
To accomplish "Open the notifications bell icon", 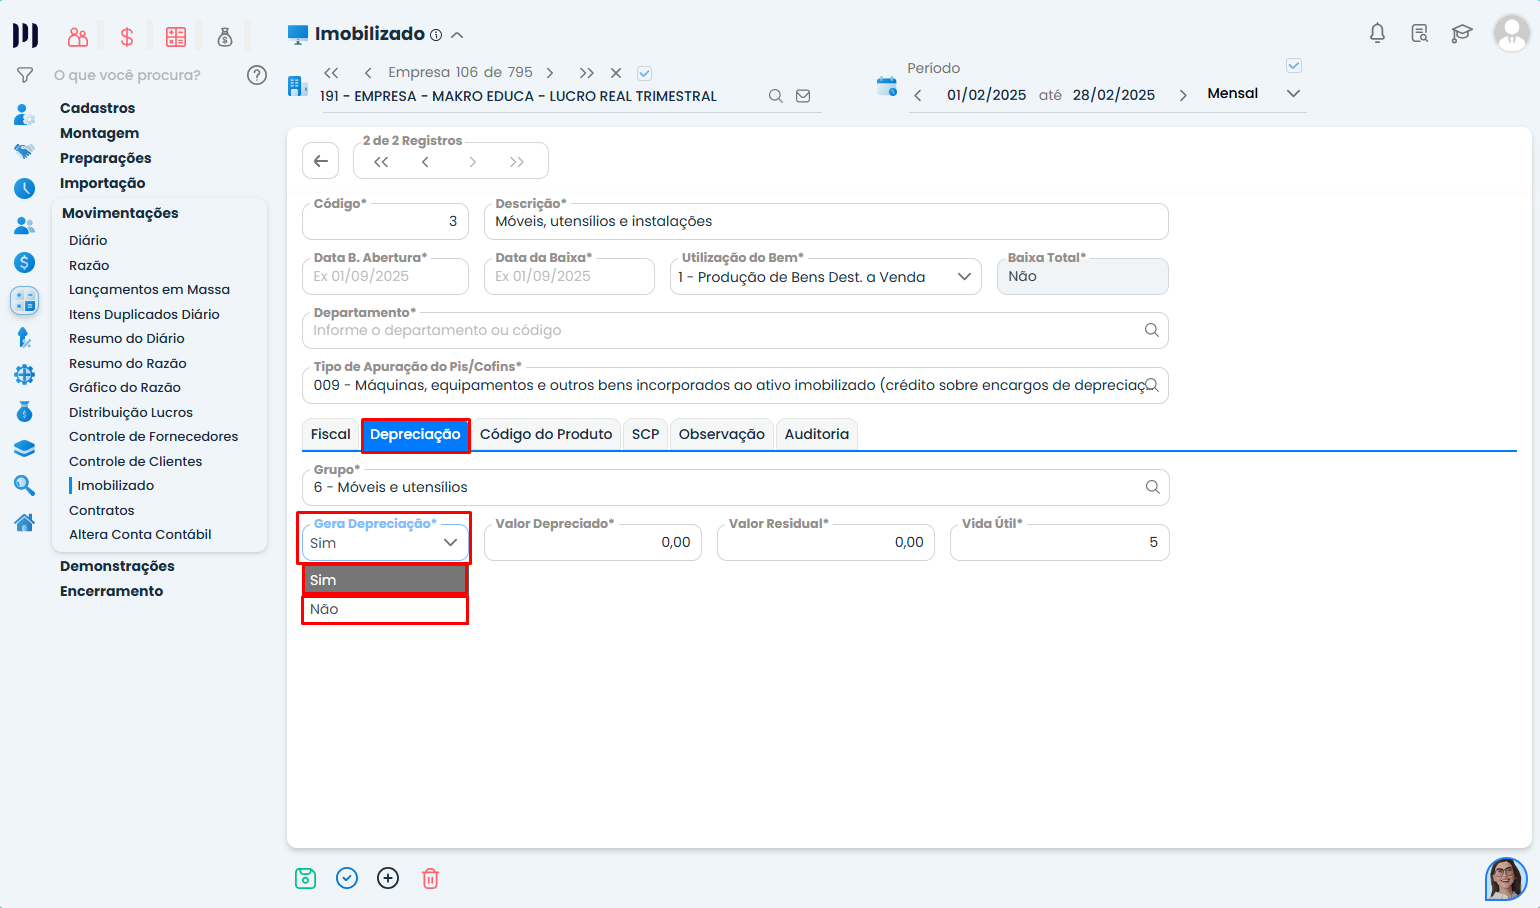I will coord(1377,33).
